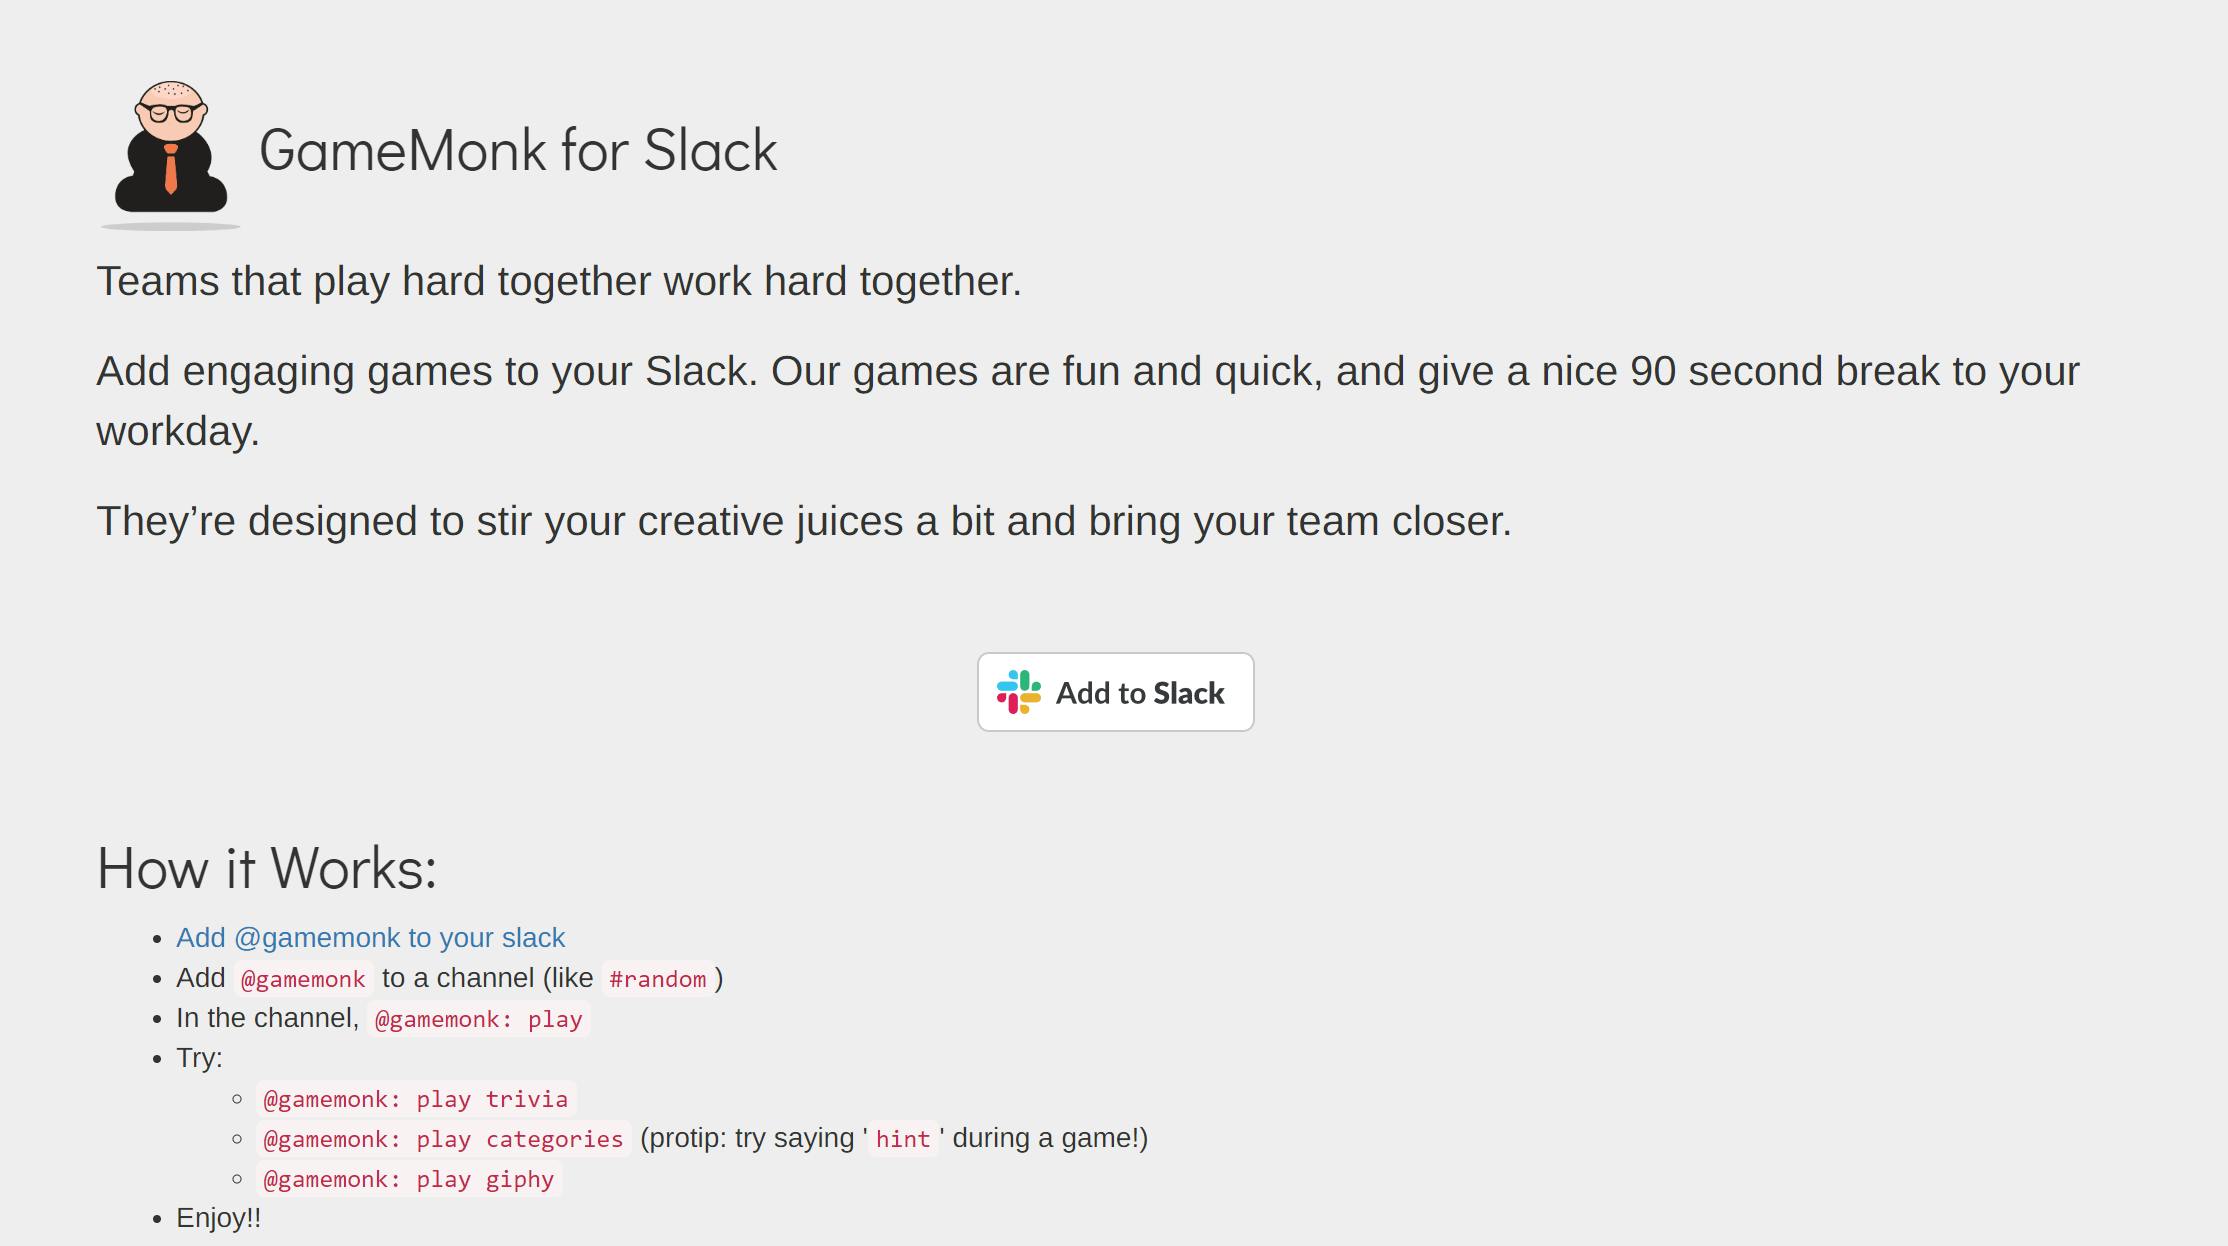Click the 'GameMonk for Slack' page title

click(520, 151)
